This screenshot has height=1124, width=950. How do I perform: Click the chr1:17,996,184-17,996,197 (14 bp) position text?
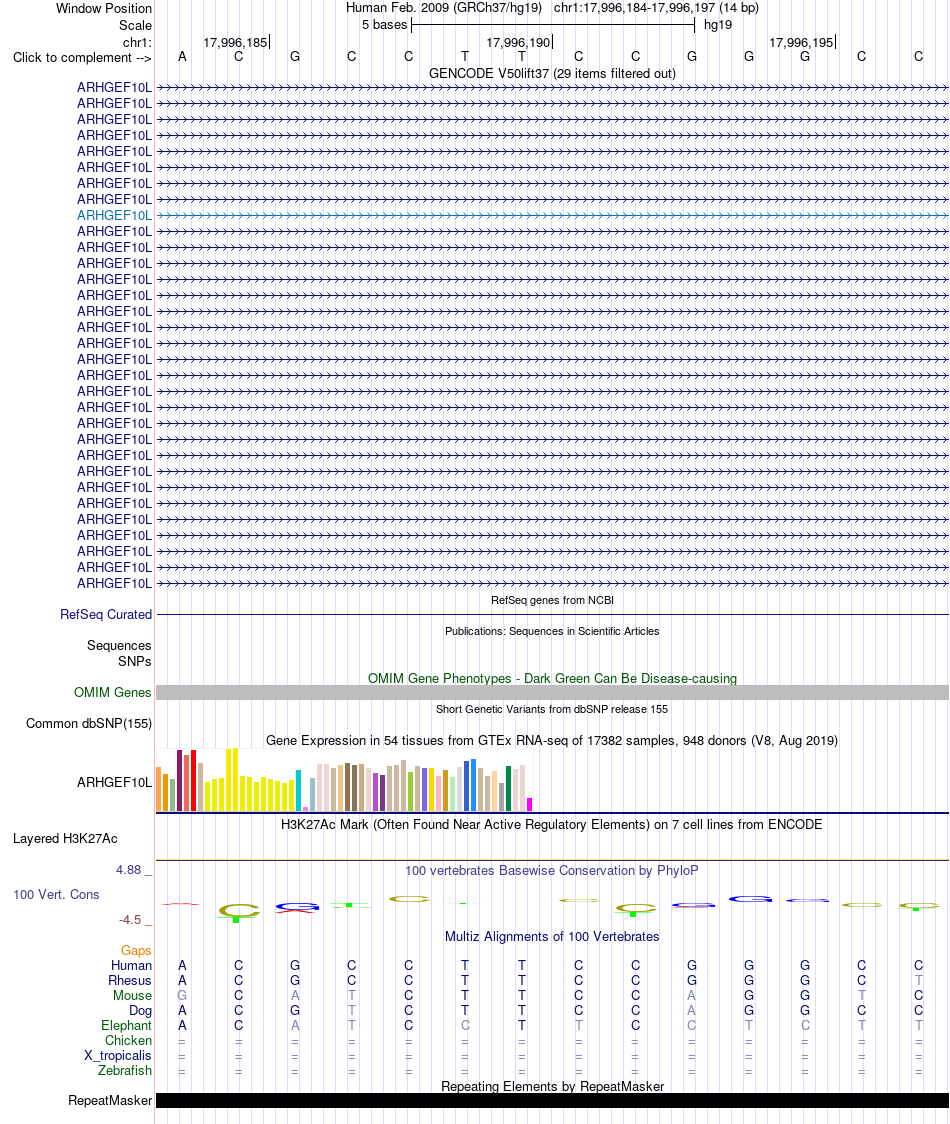pyautogui.click(x=656, y=8)
